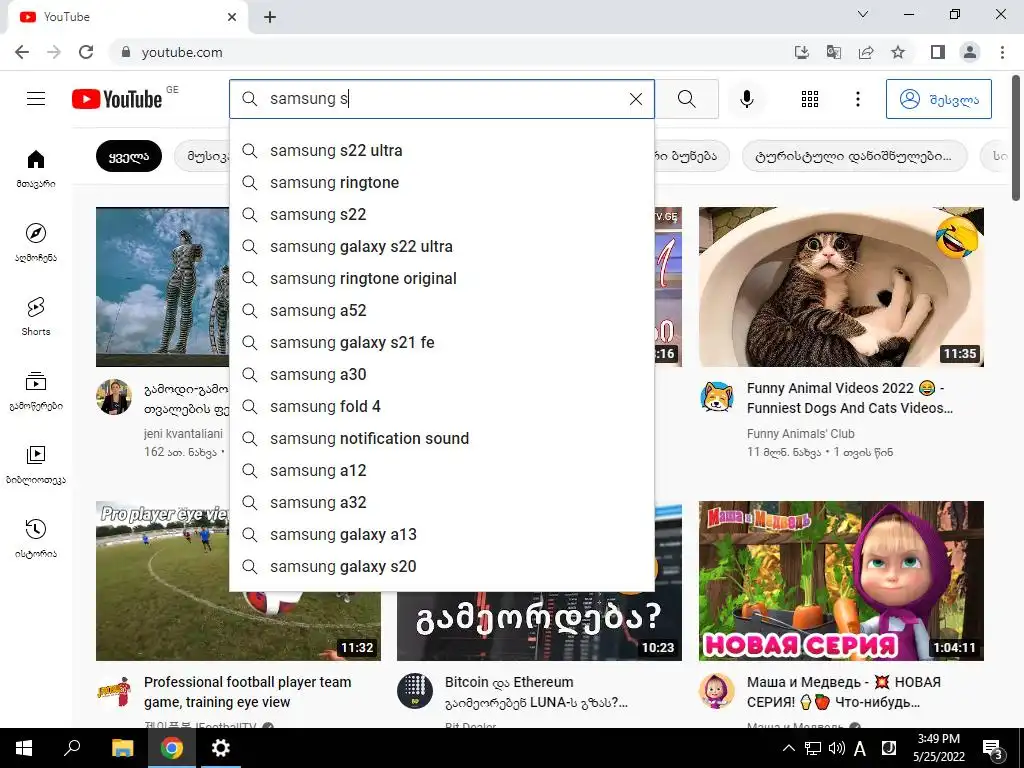1024x768 pixels.
Task: Select samsung fold 4 suggestion
Action: point(442,406)
